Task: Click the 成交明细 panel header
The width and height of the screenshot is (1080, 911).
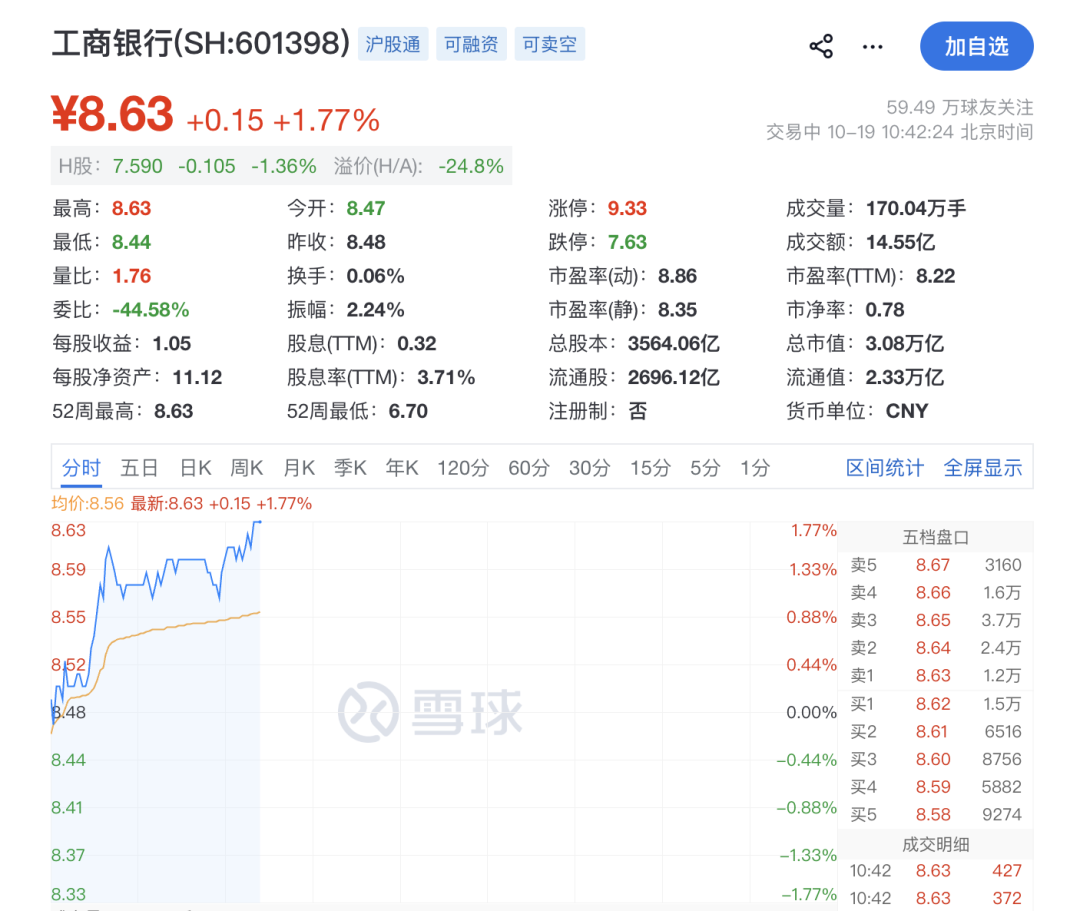Action: [x=936, y=844]
